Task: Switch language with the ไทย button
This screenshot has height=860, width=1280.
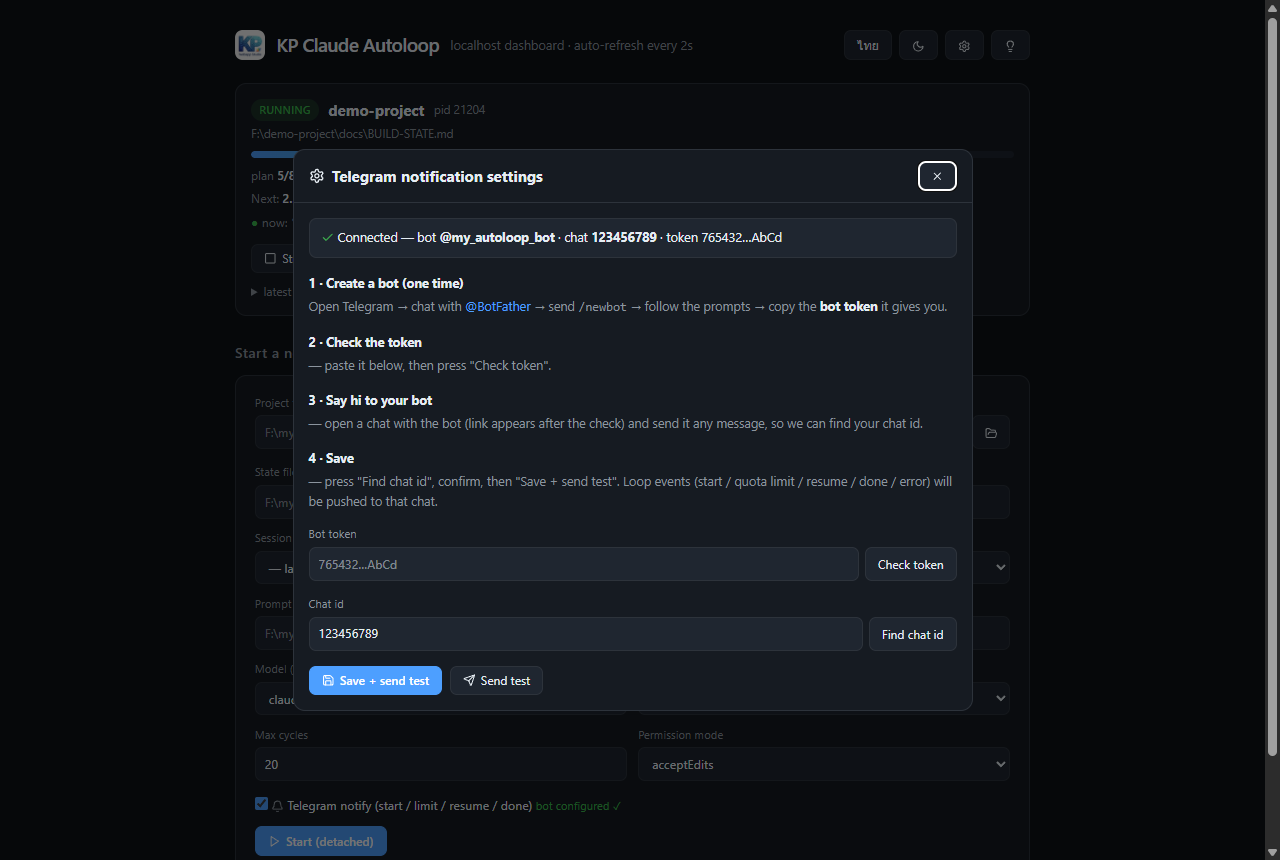Action: (867, 46)
